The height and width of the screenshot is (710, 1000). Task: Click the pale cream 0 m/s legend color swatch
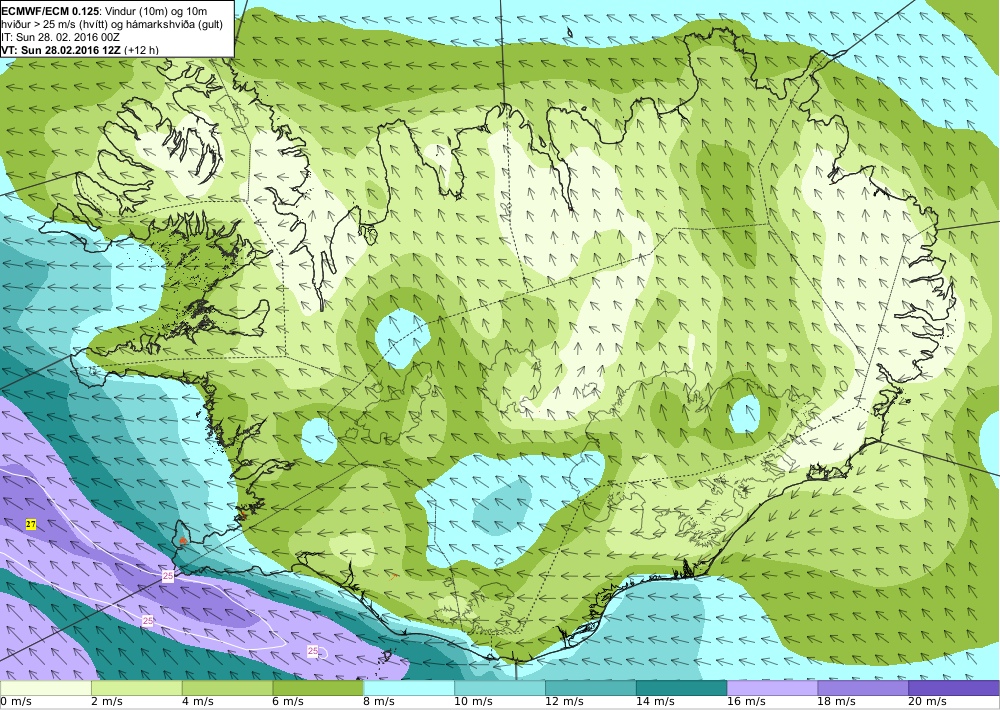(45, 688)
